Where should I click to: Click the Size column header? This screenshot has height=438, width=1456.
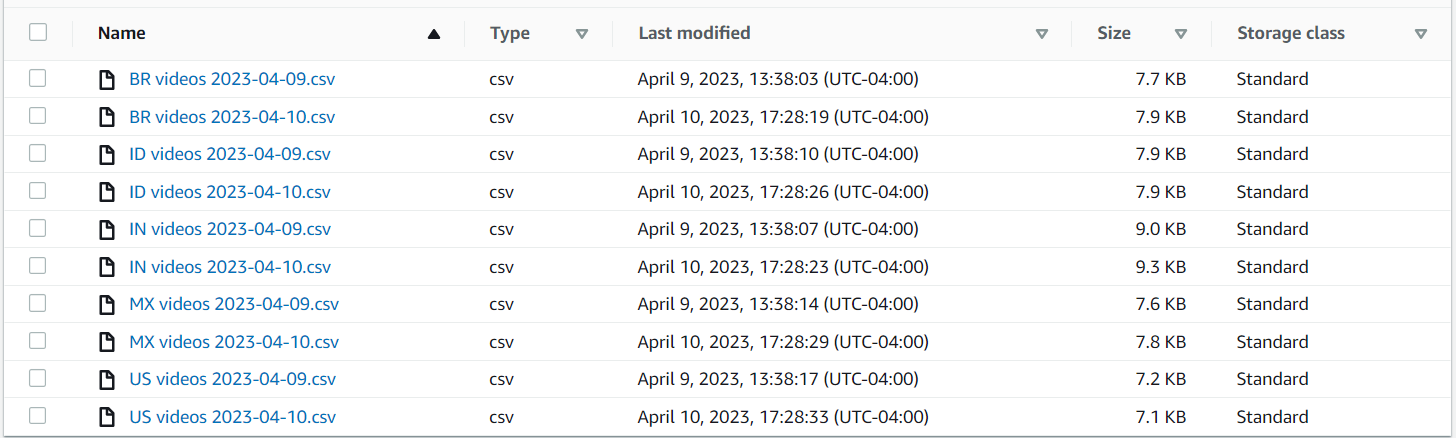click(1114, 33)
